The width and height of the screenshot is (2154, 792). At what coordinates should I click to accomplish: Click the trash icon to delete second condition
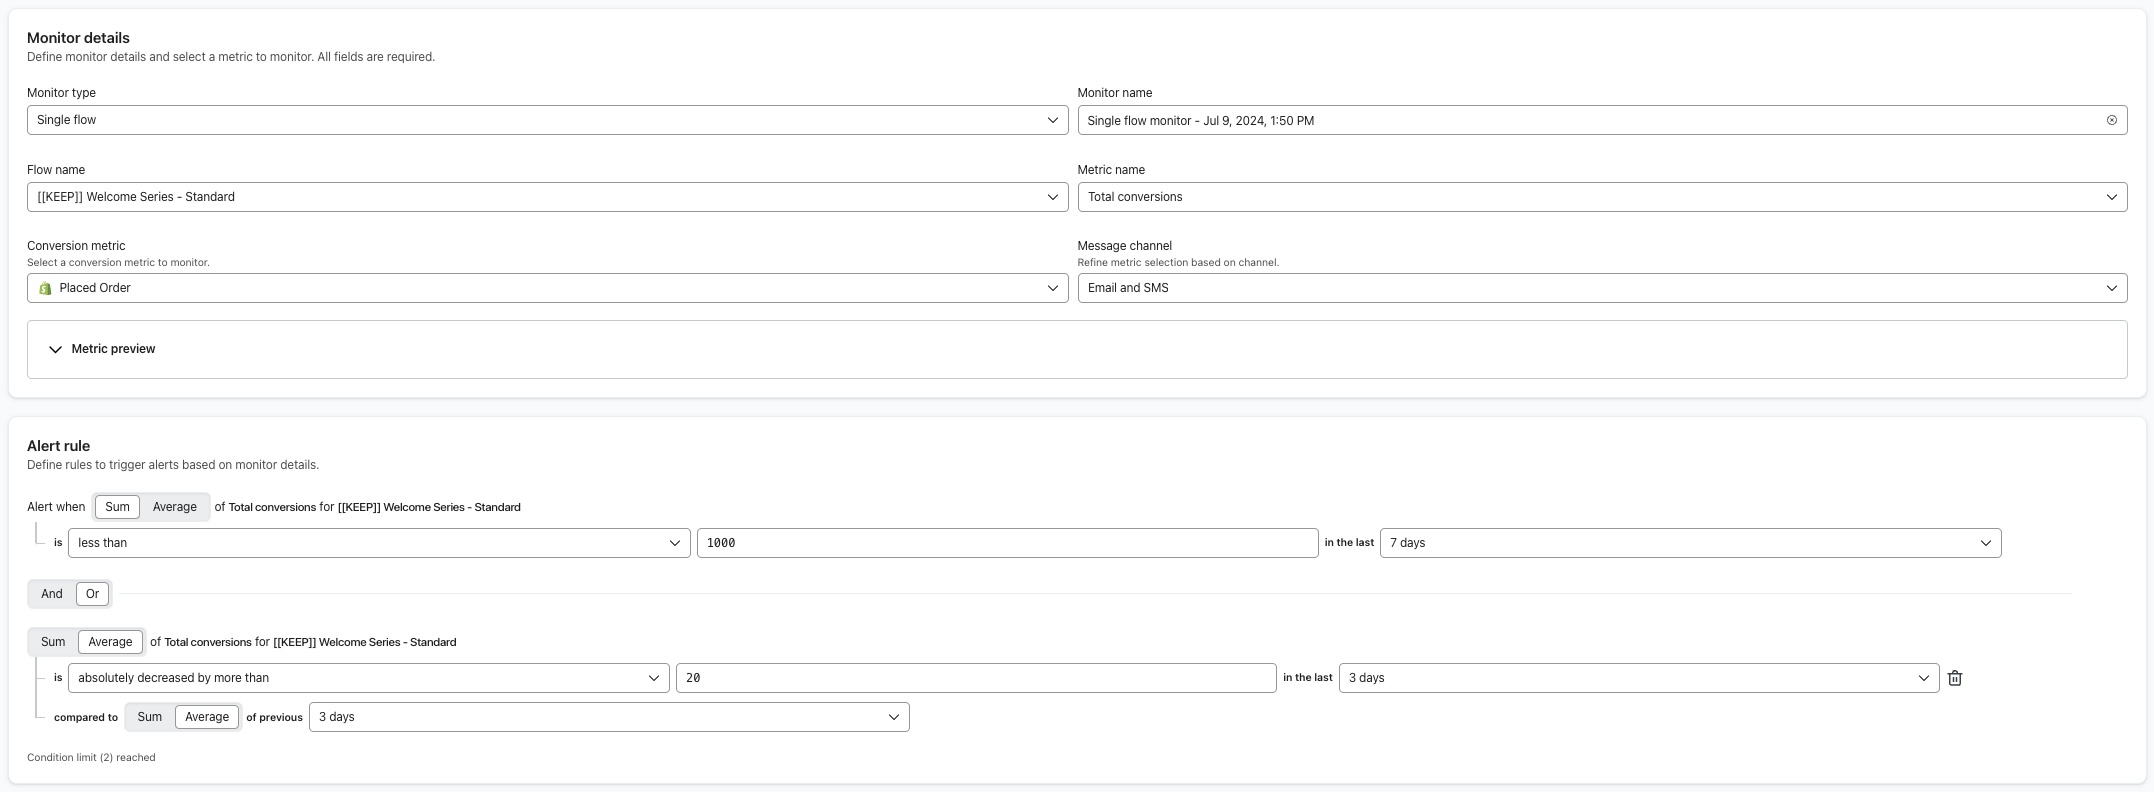click(1954, 678)
